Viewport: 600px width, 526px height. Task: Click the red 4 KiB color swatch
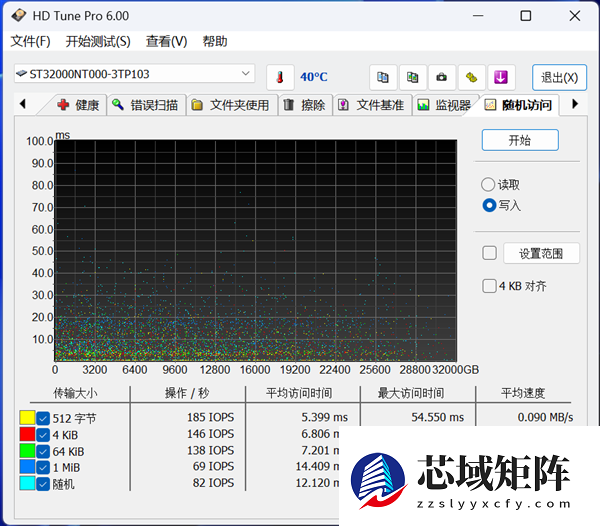pos(27,434)
